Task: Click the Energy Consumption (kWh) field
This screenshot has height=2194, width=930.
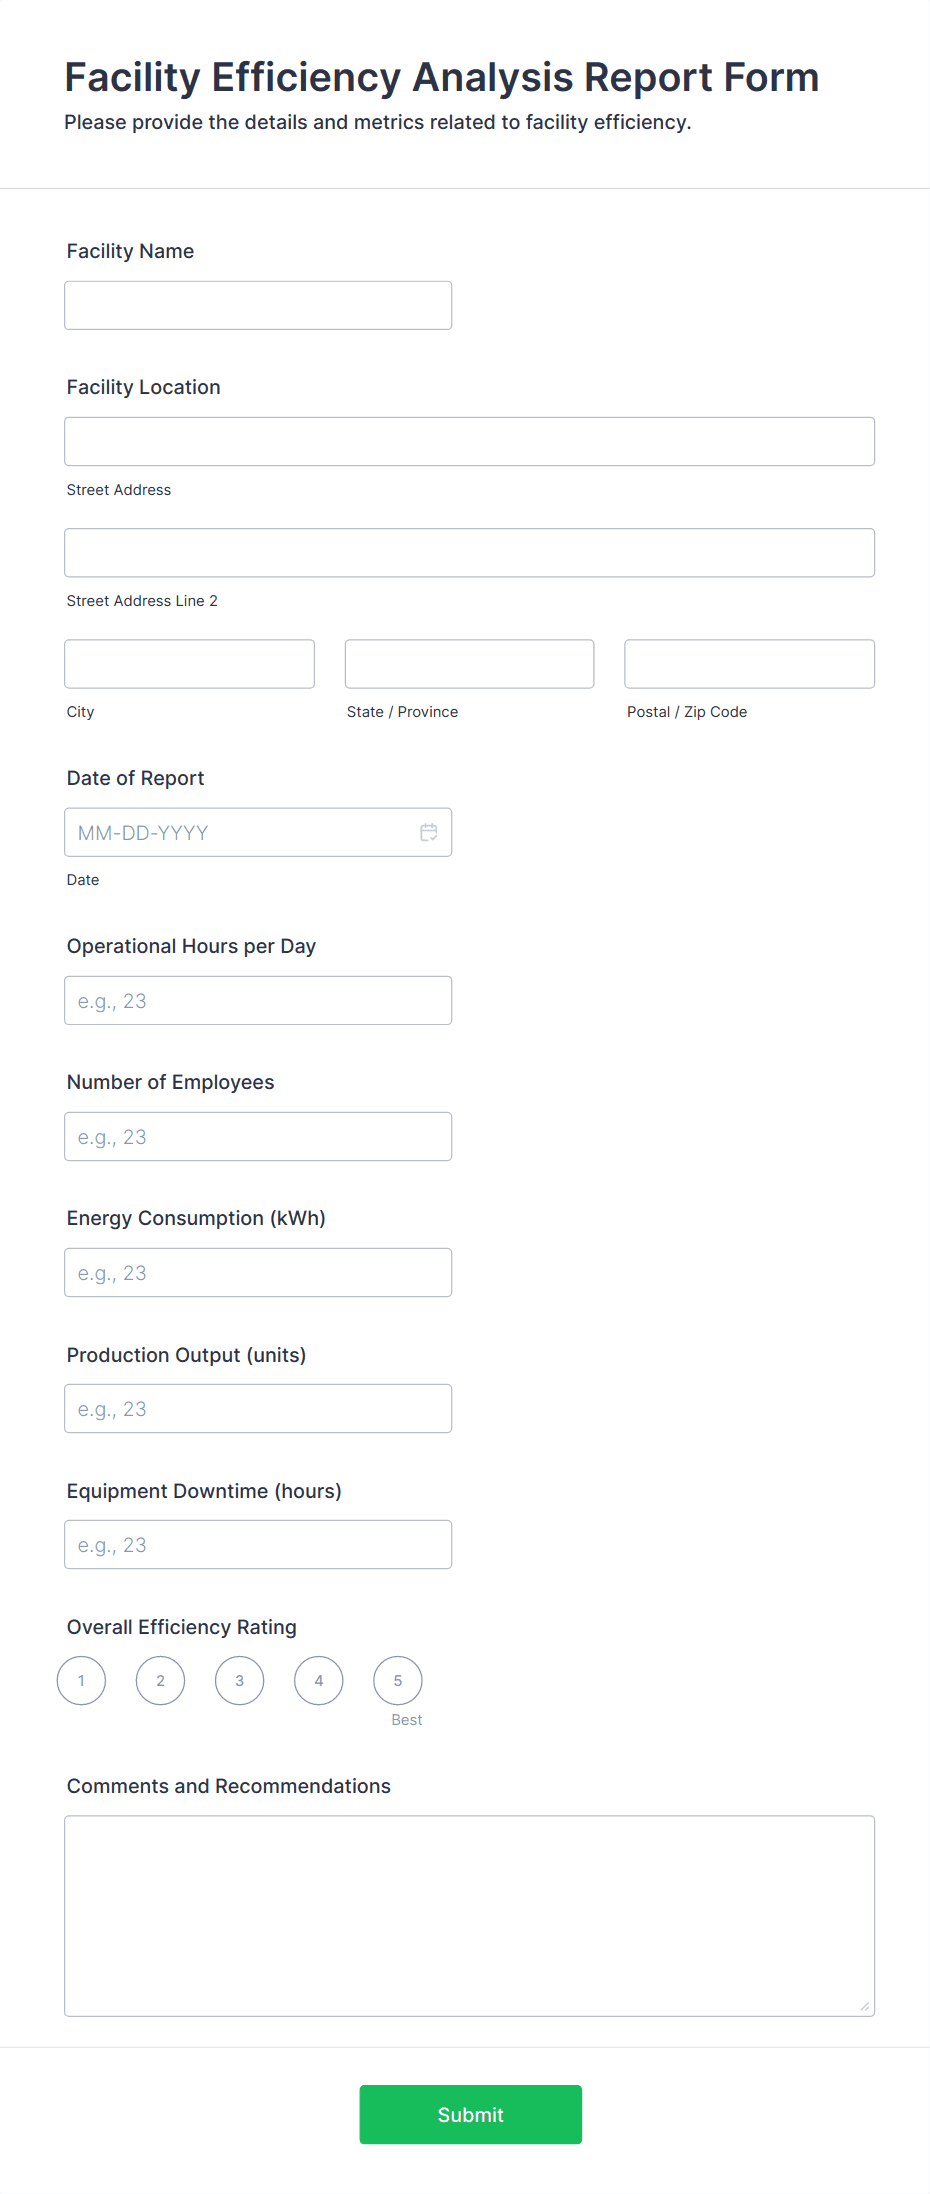Action: pos(258,1272)
